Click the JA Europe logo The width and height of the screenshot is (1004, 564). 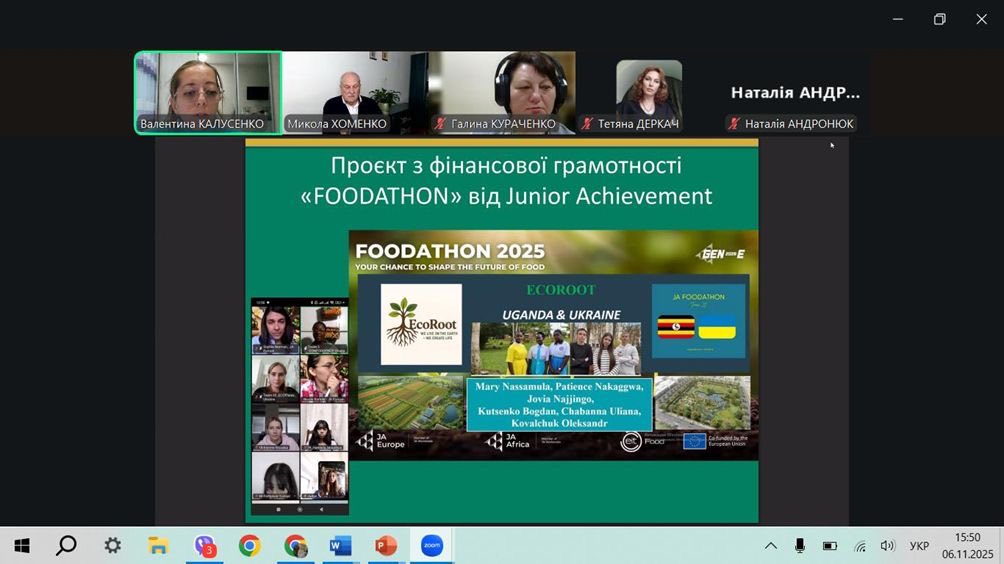[381, 441]
